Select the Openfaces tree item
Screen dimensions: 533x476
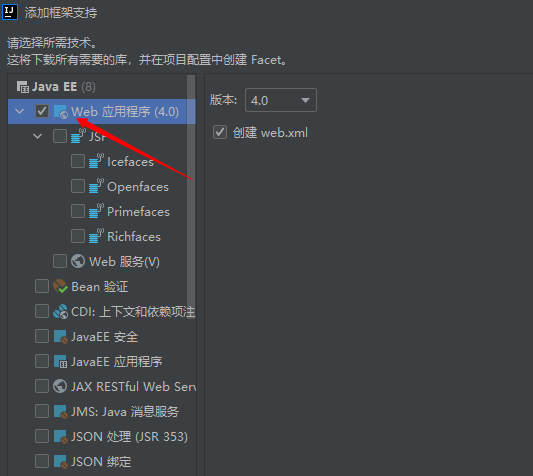point(138,187)
